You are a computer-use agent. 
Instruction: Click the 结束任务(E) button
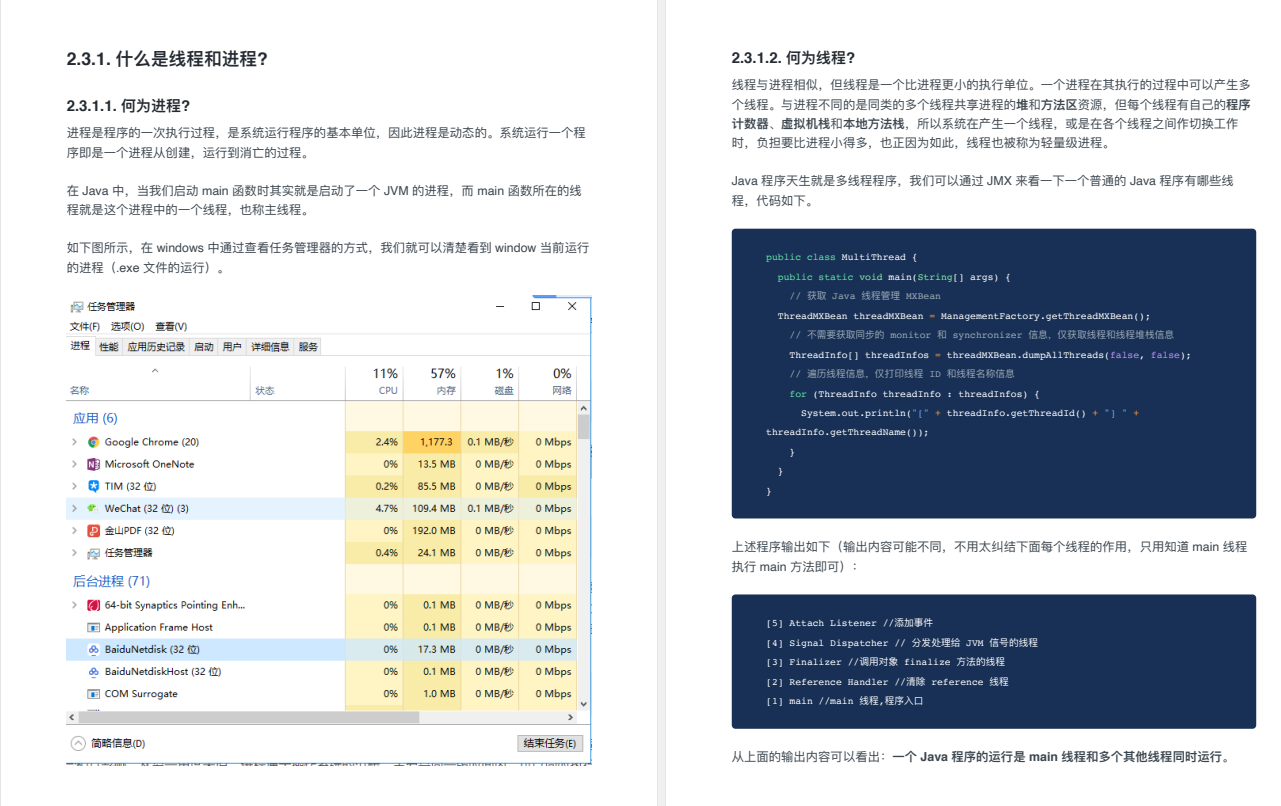click(x=550, y=743)
